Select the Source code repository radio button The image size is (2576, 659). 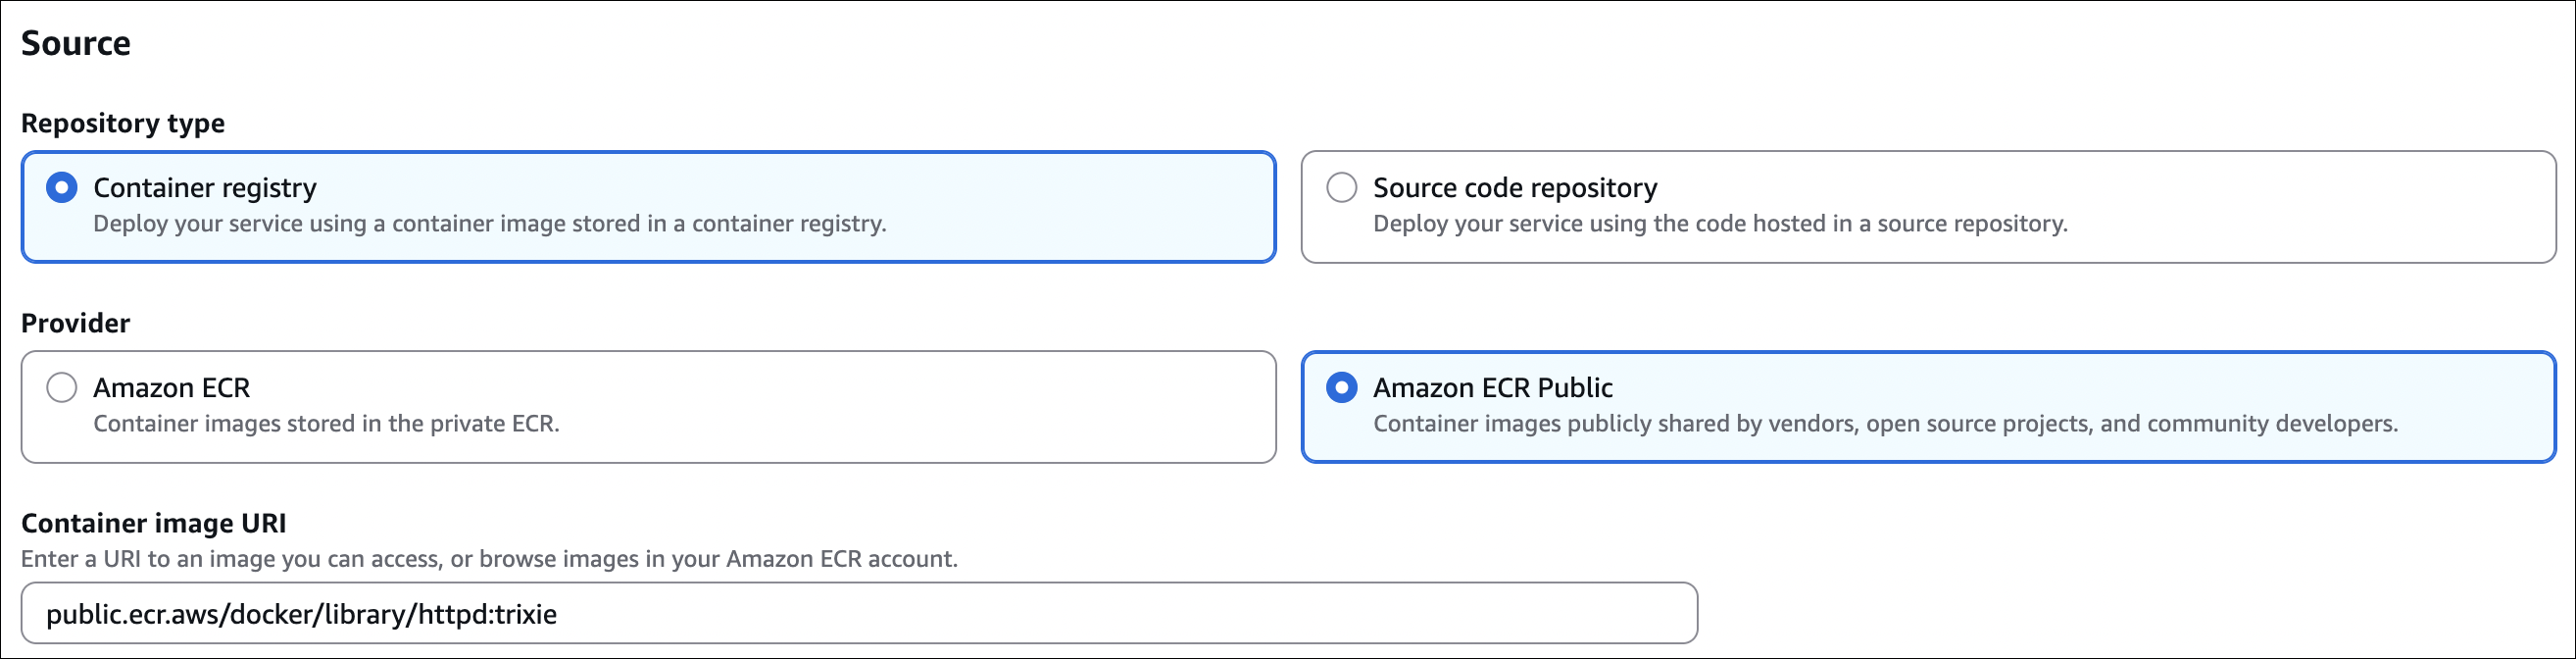[x=1341, y=187]
